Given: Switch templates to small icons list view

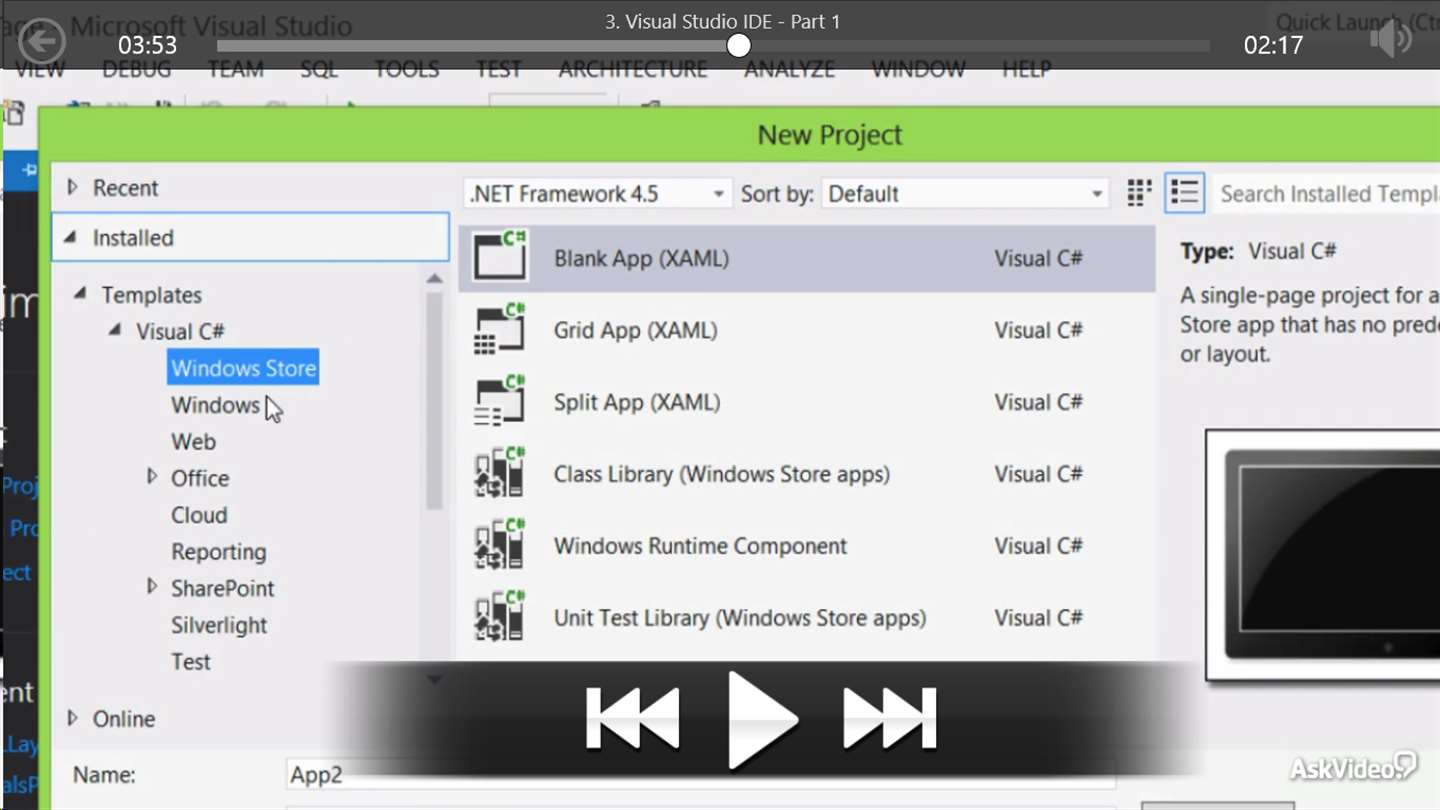Looking at the screenshot, I should pyautogui.click(x=1185, y=193).
